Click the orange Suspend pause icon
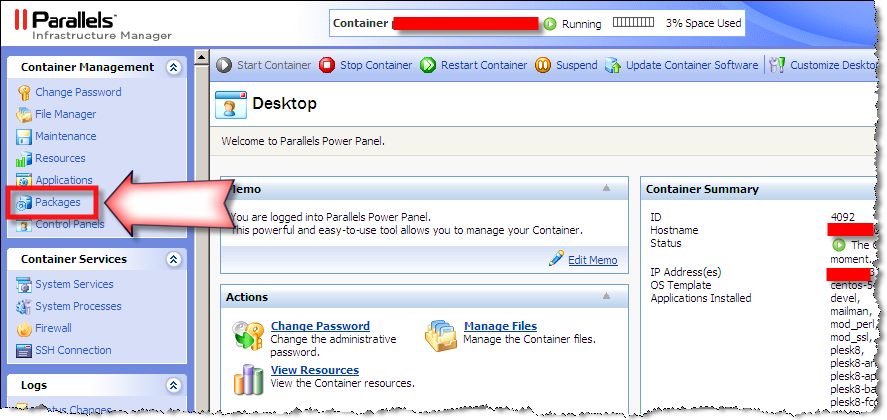The image size is (887, 420). tap(543, 65)
